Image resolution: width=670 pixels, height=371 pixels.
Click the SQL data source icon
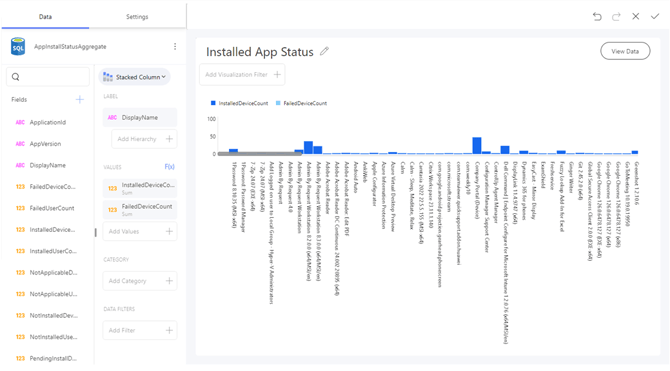18,47
